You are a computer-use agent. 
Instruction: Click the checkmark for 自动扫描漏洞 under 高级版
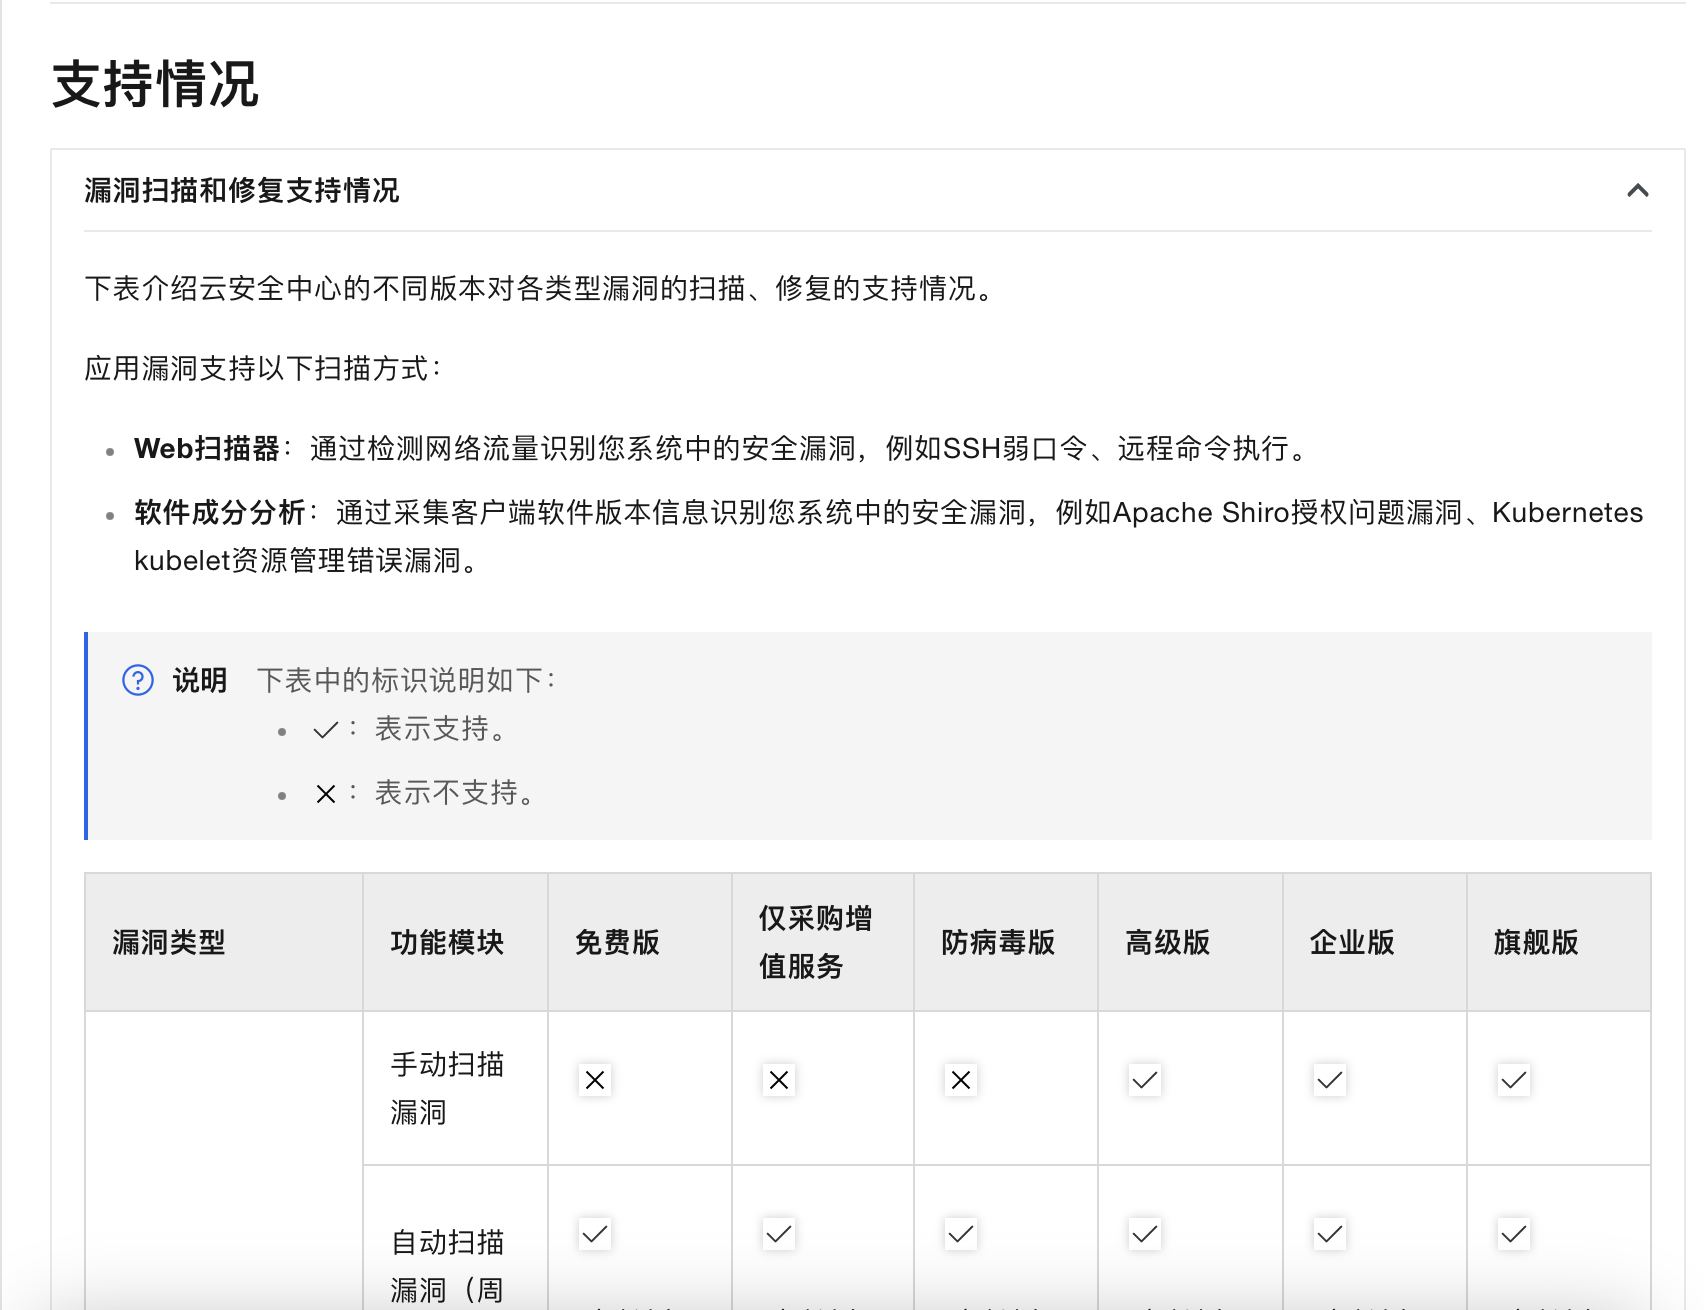pos(1145,1234)
